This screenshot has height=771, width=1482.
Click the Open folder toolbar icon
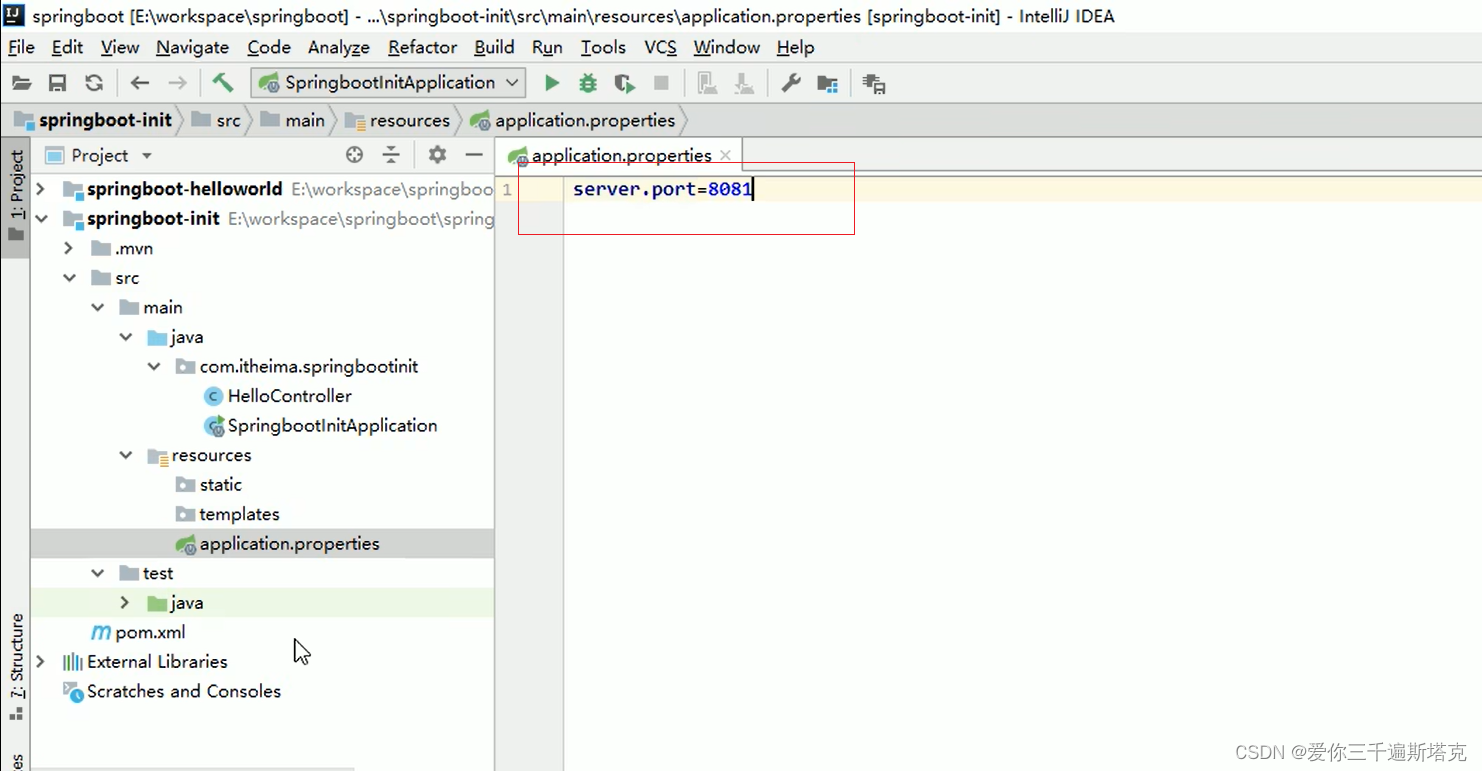[22, 84]
